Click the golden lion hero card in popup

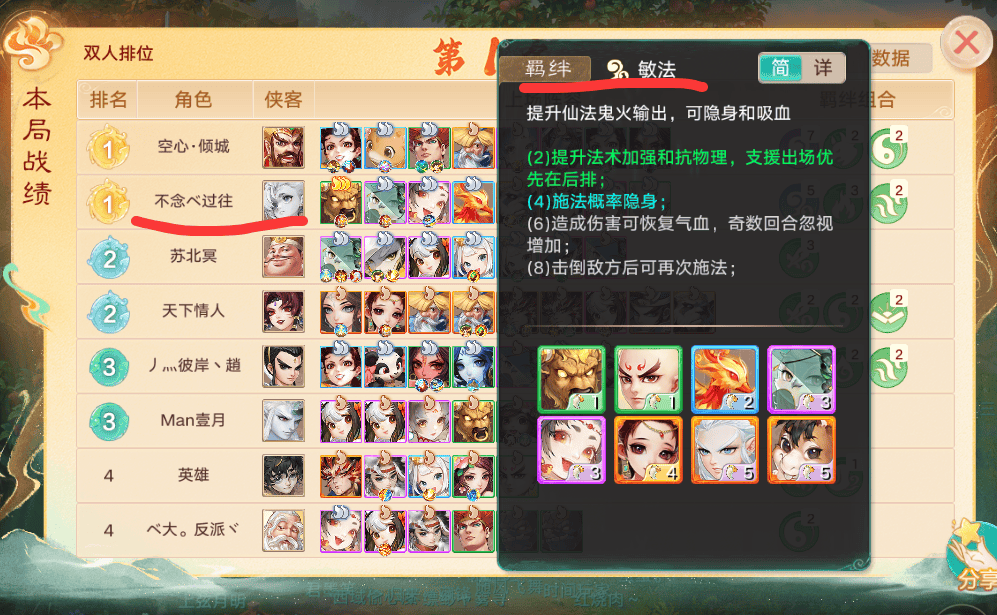click(571, 379)
